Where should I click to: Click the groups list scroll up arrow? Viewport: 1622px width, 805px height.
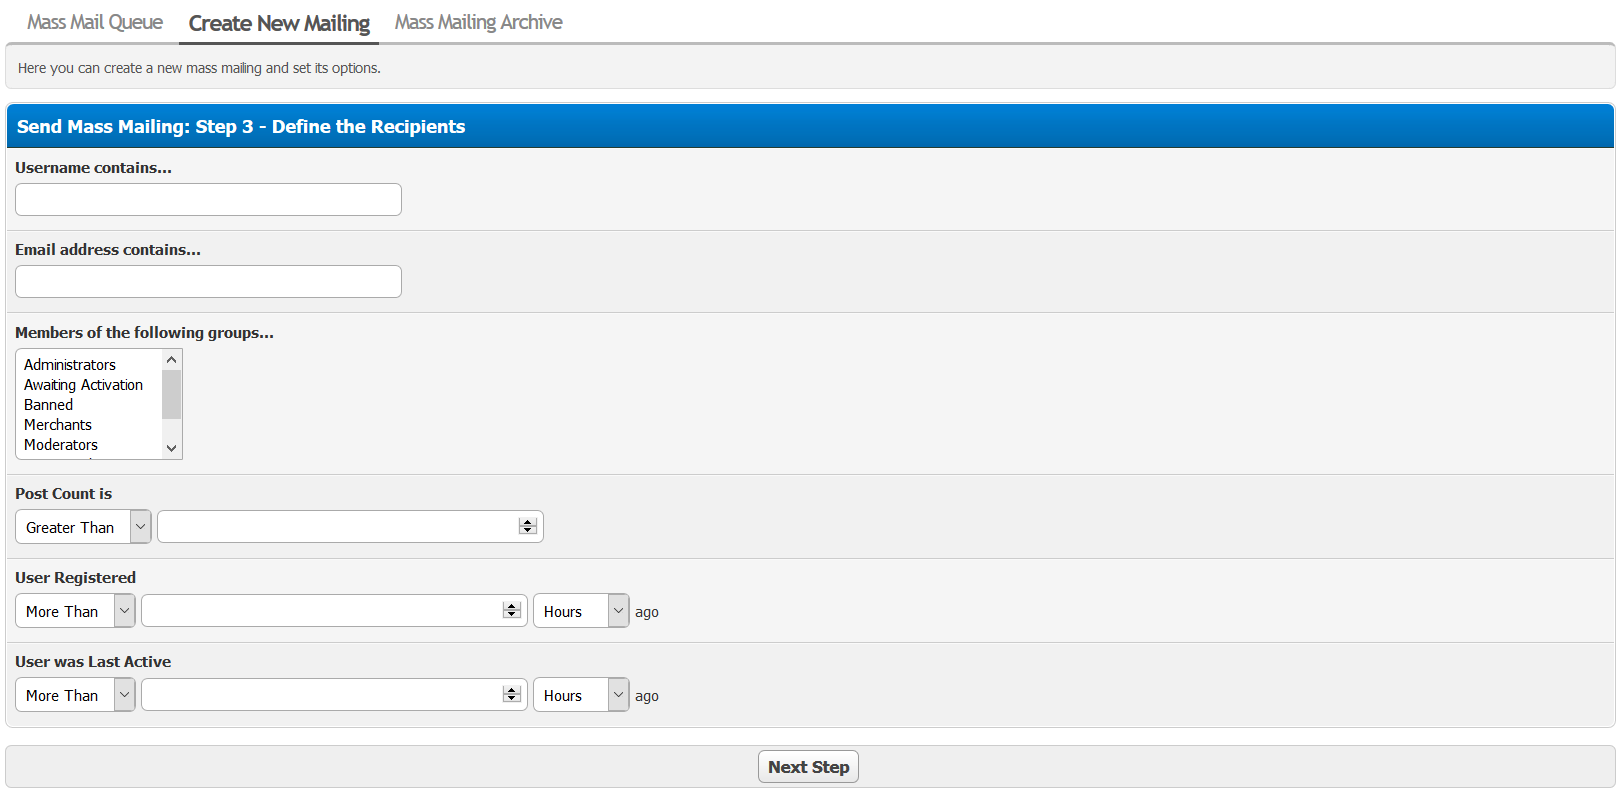(x=172, y=360)
